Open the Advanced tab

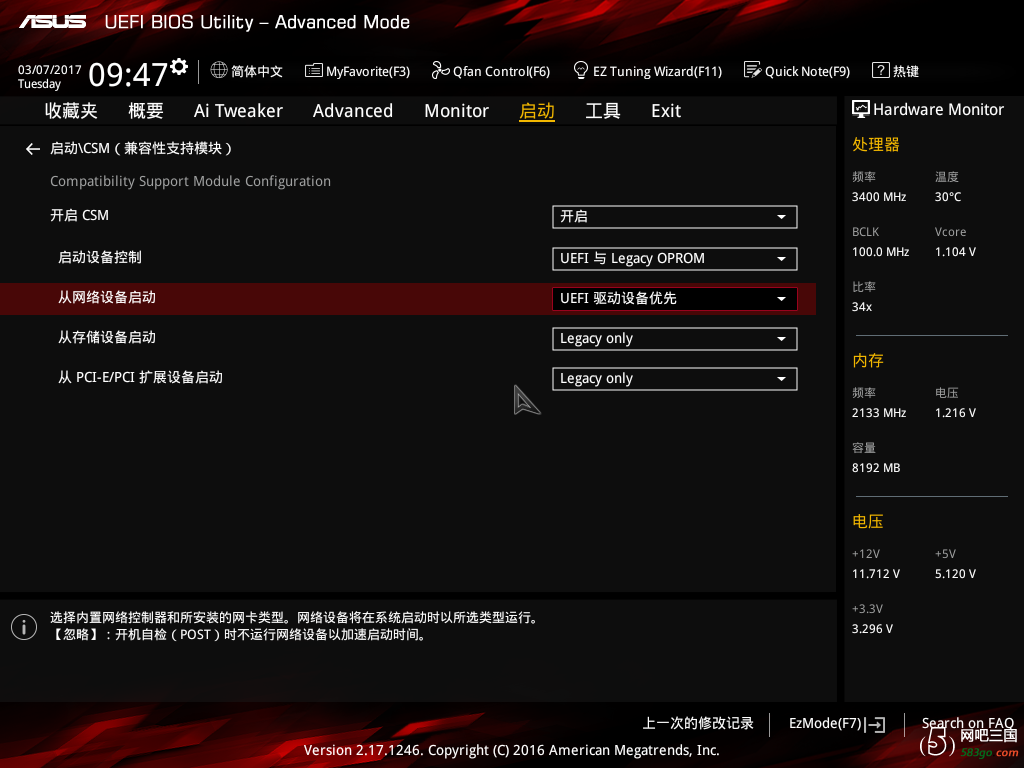353,111
